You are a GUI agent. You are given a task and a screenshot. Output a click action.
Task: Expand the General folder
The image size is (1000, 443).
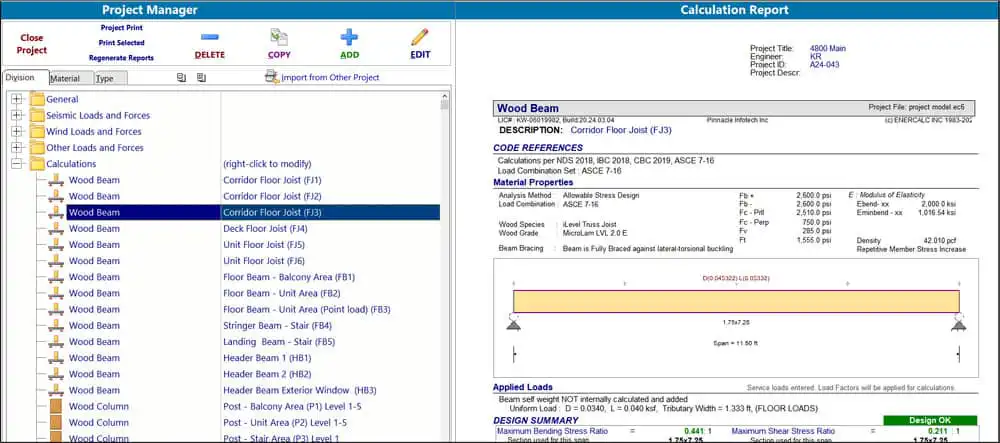[x=17, y=99]
